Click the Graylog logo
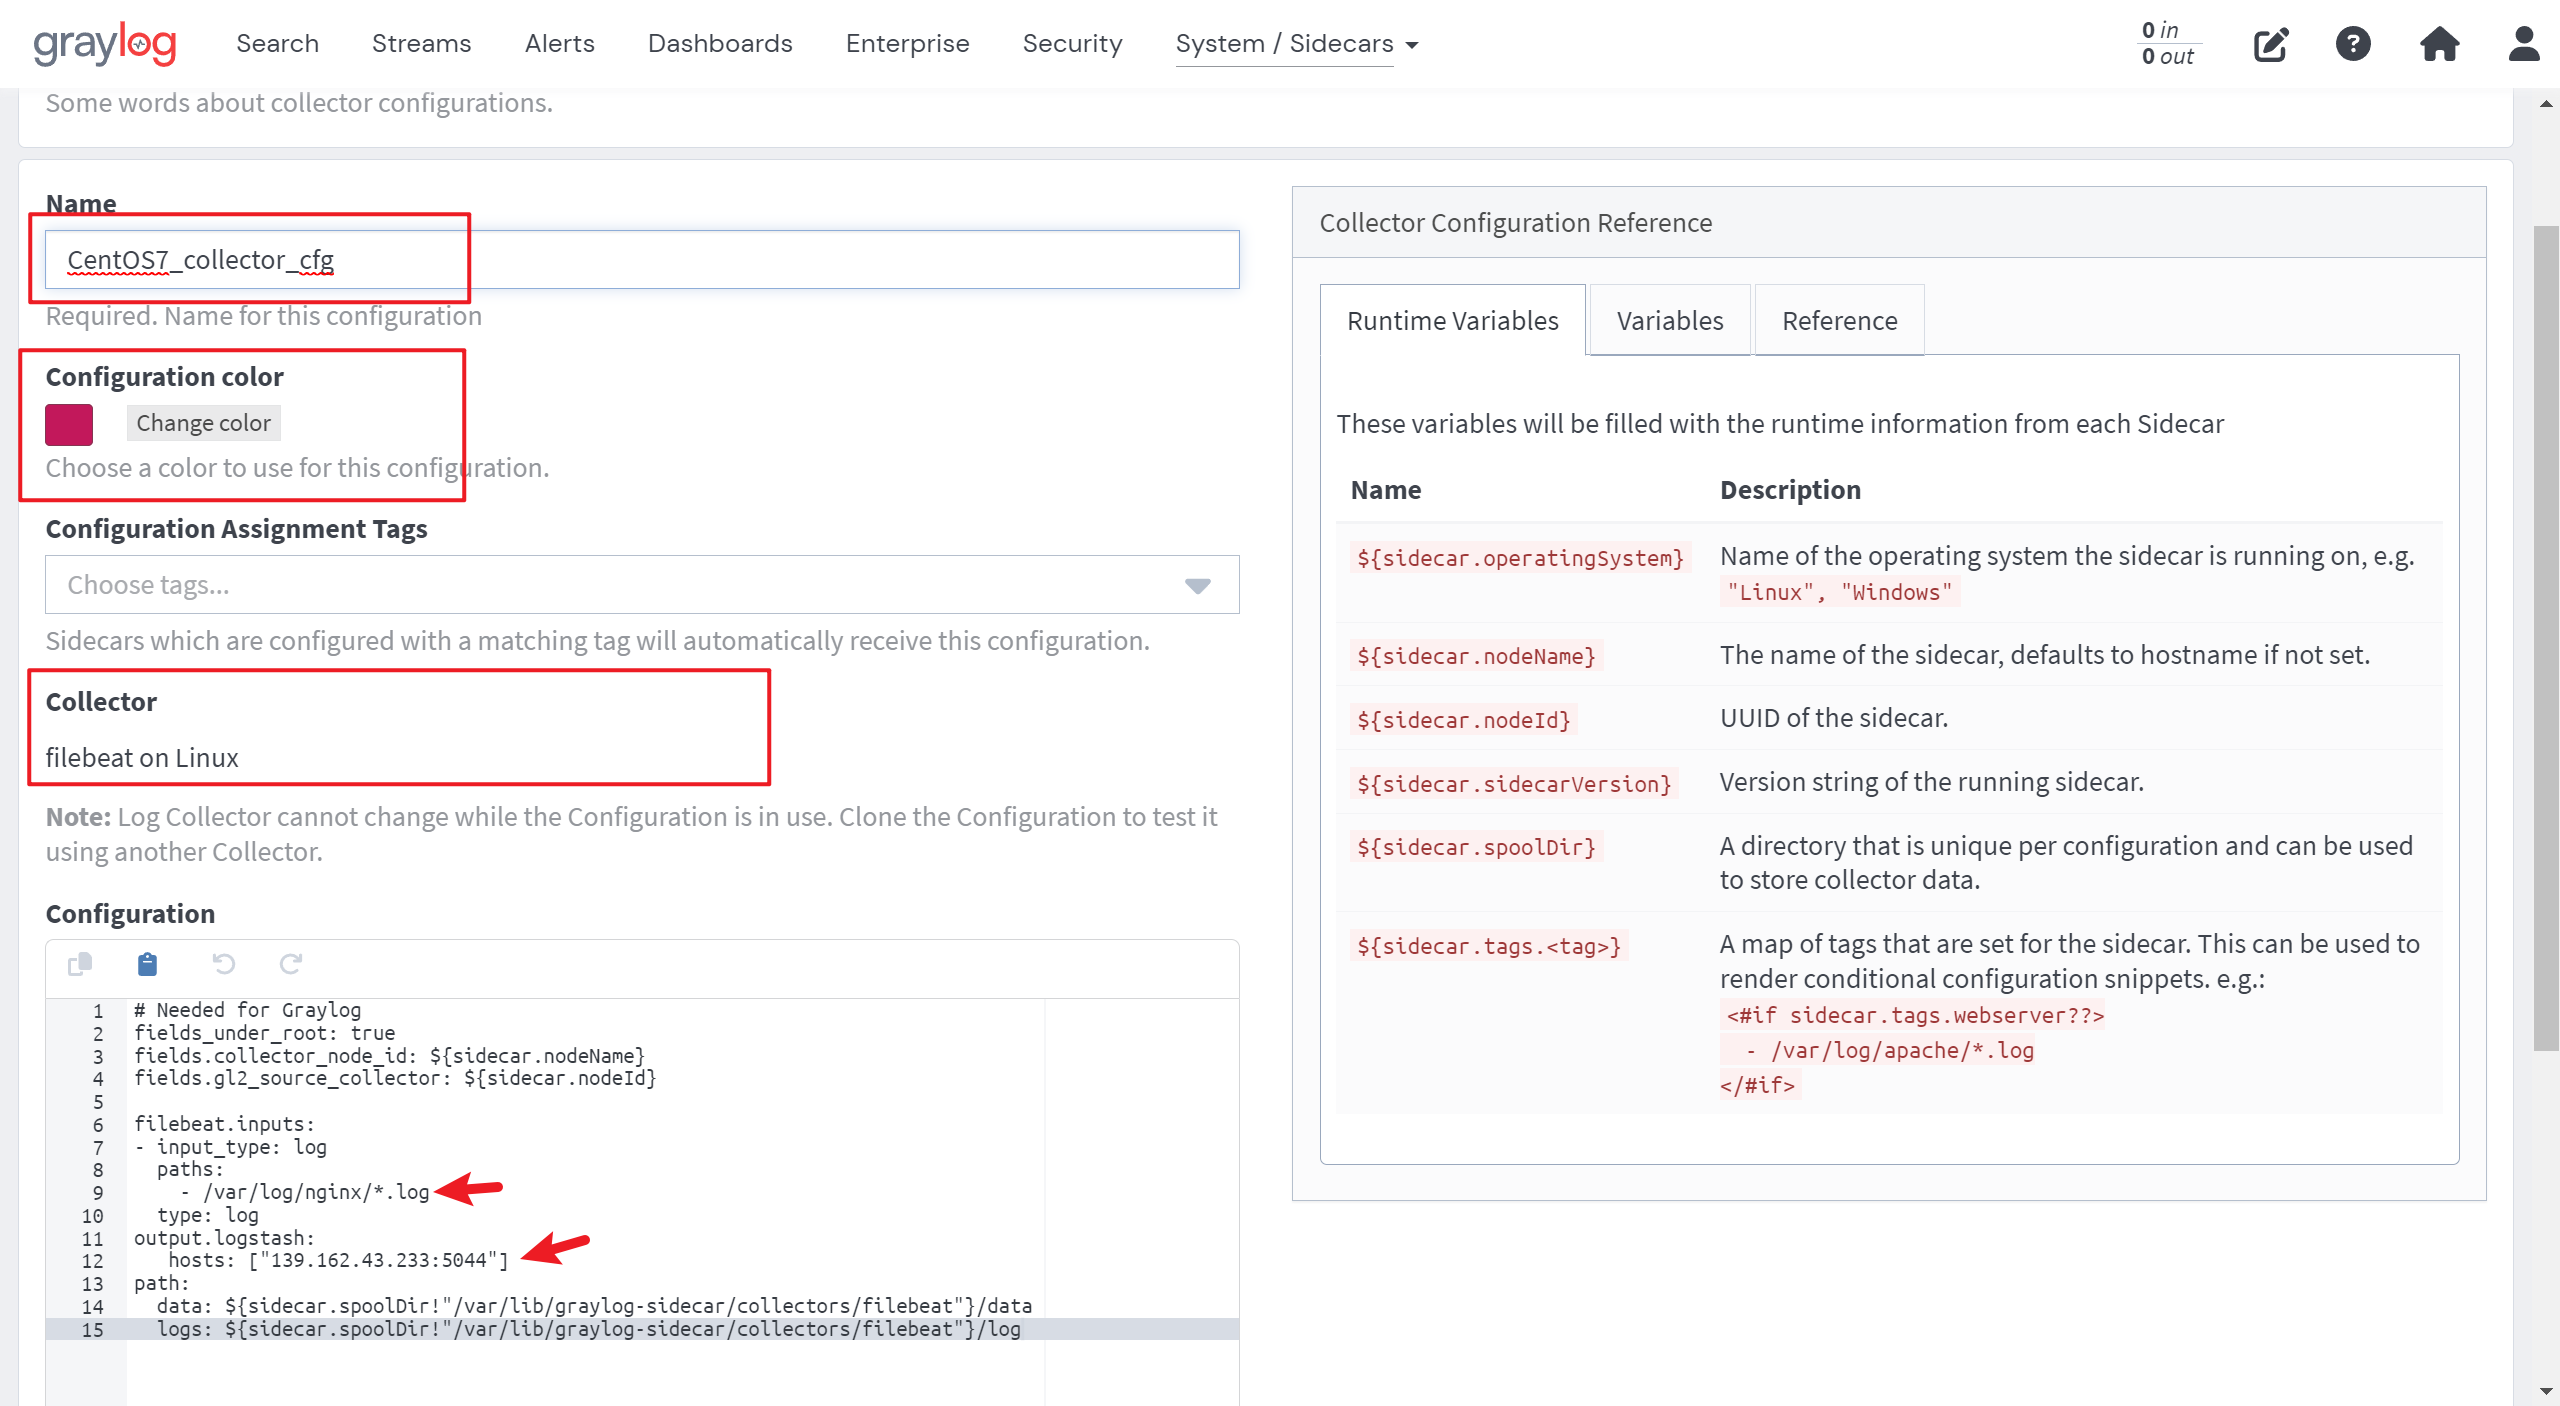This screenshot has height=1406, width=2560. pos(105,44)
